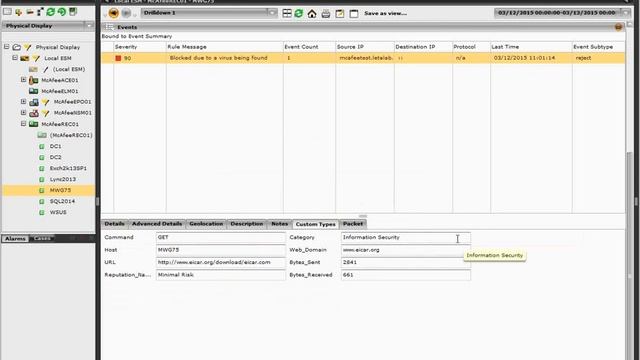Switch to the Advanced Details tab
Viewport: 640px width, 360px height.
[157, 224]
